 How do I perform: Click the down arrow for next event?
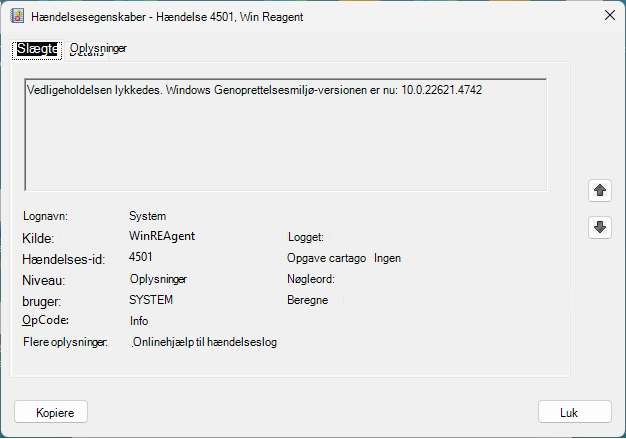coord(600,227)
